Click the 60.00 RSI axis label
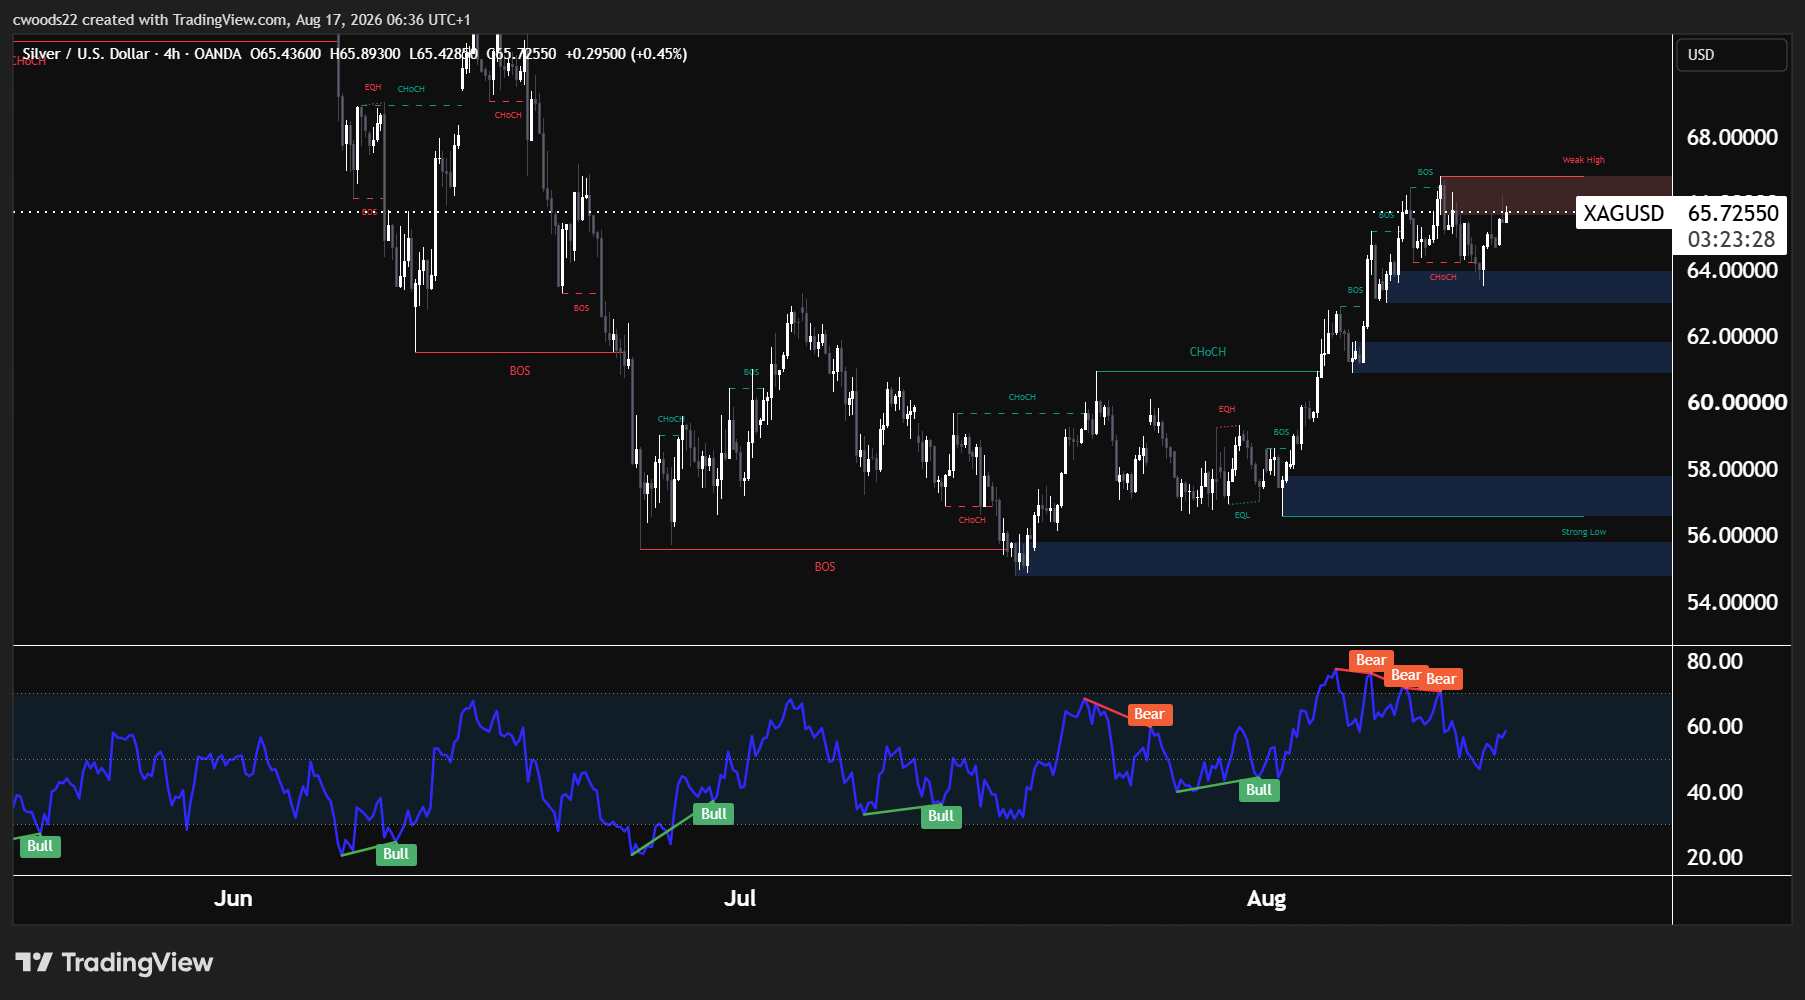Viewport: 1805px width, 1000px height. click(1714, 726)
